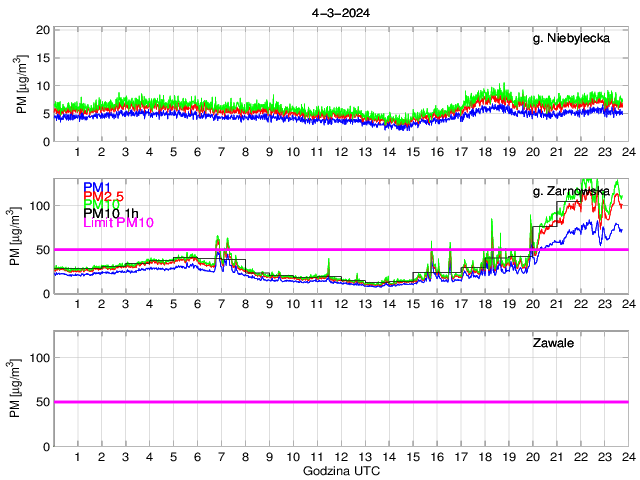Viewport: 640px width, 480px height.
Task: Click the 100 tick on Zawale y-axis
Action: [x=40, y=358]
